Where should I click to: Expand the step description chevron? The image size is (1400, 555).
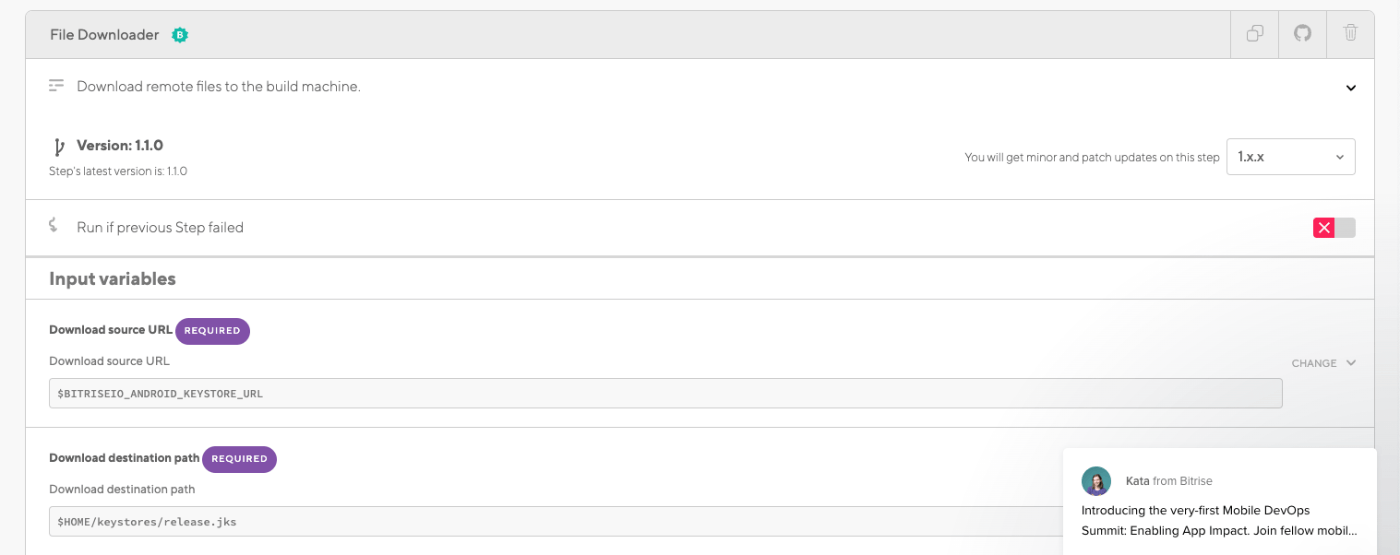click(x=1350, y=87)
